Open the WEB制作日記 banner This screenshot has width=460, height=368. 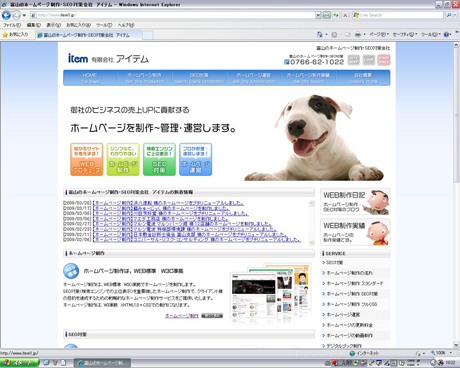pyautogui.click(x=355, y=201)
